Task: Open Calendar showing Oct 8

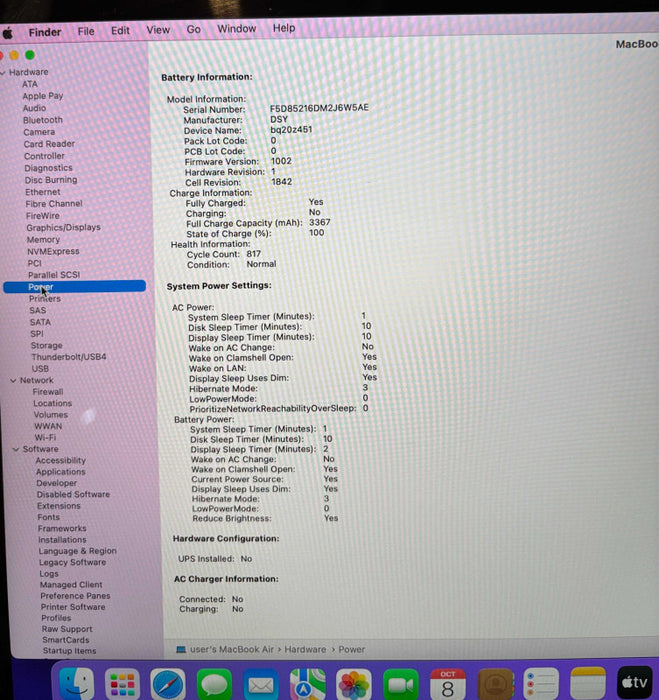Action: [447, 684]
